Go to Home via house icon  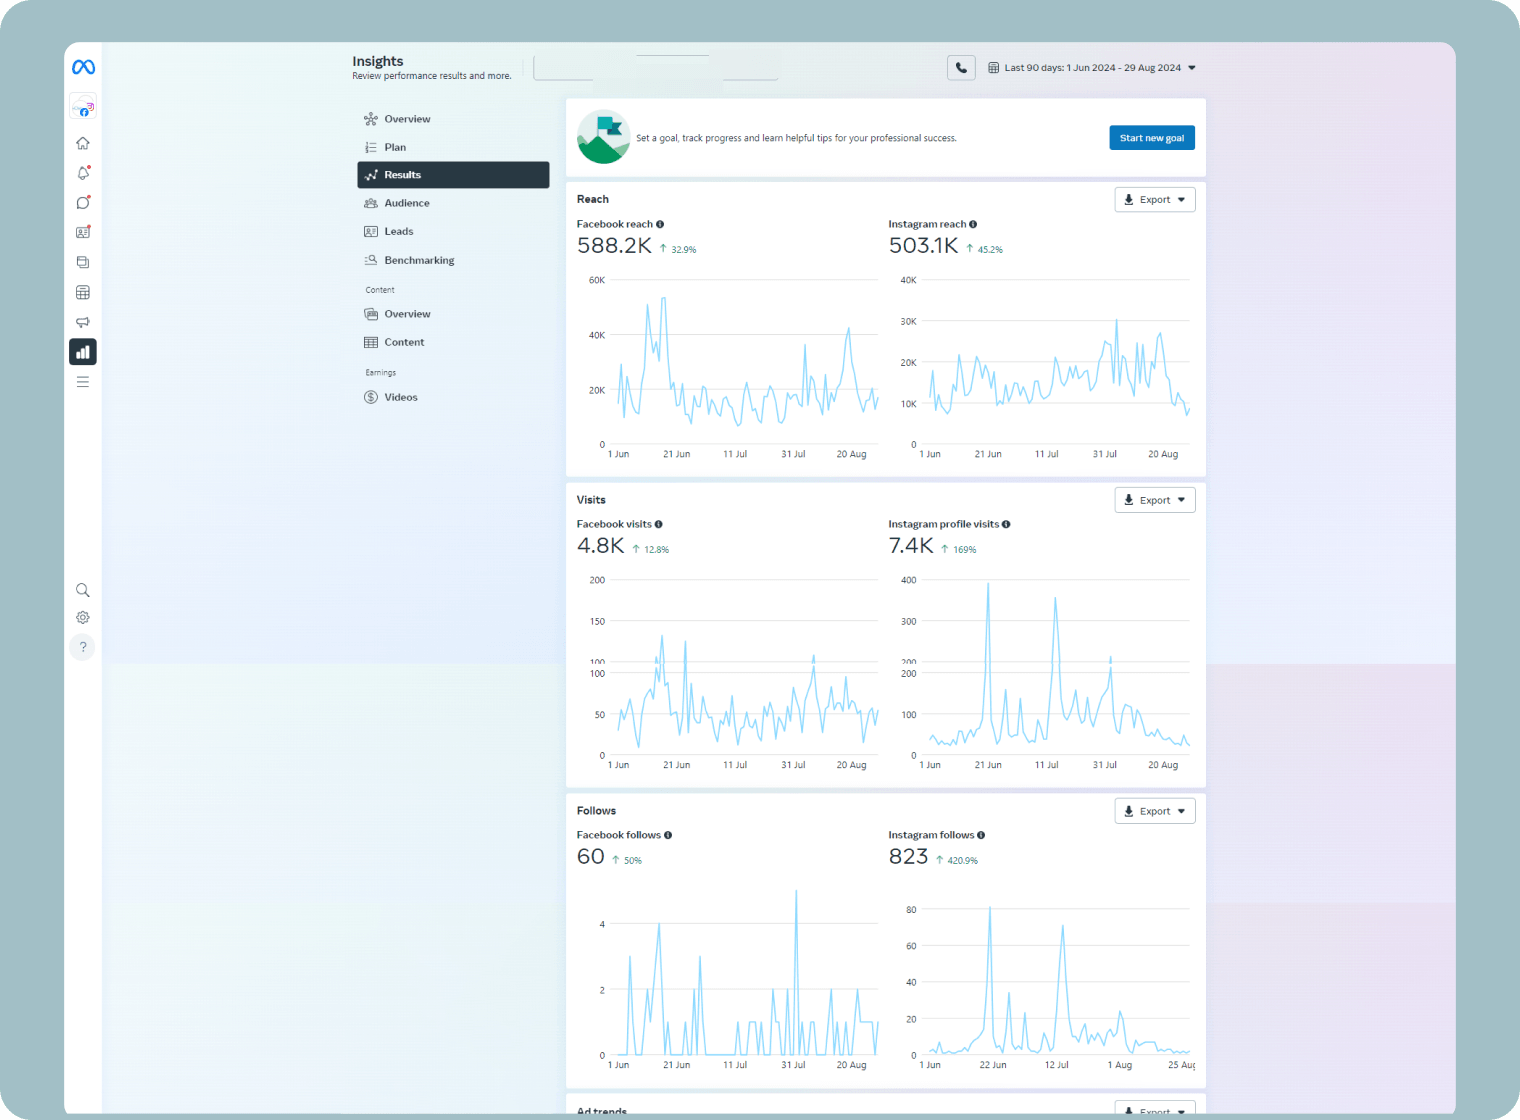click(83, 143)
